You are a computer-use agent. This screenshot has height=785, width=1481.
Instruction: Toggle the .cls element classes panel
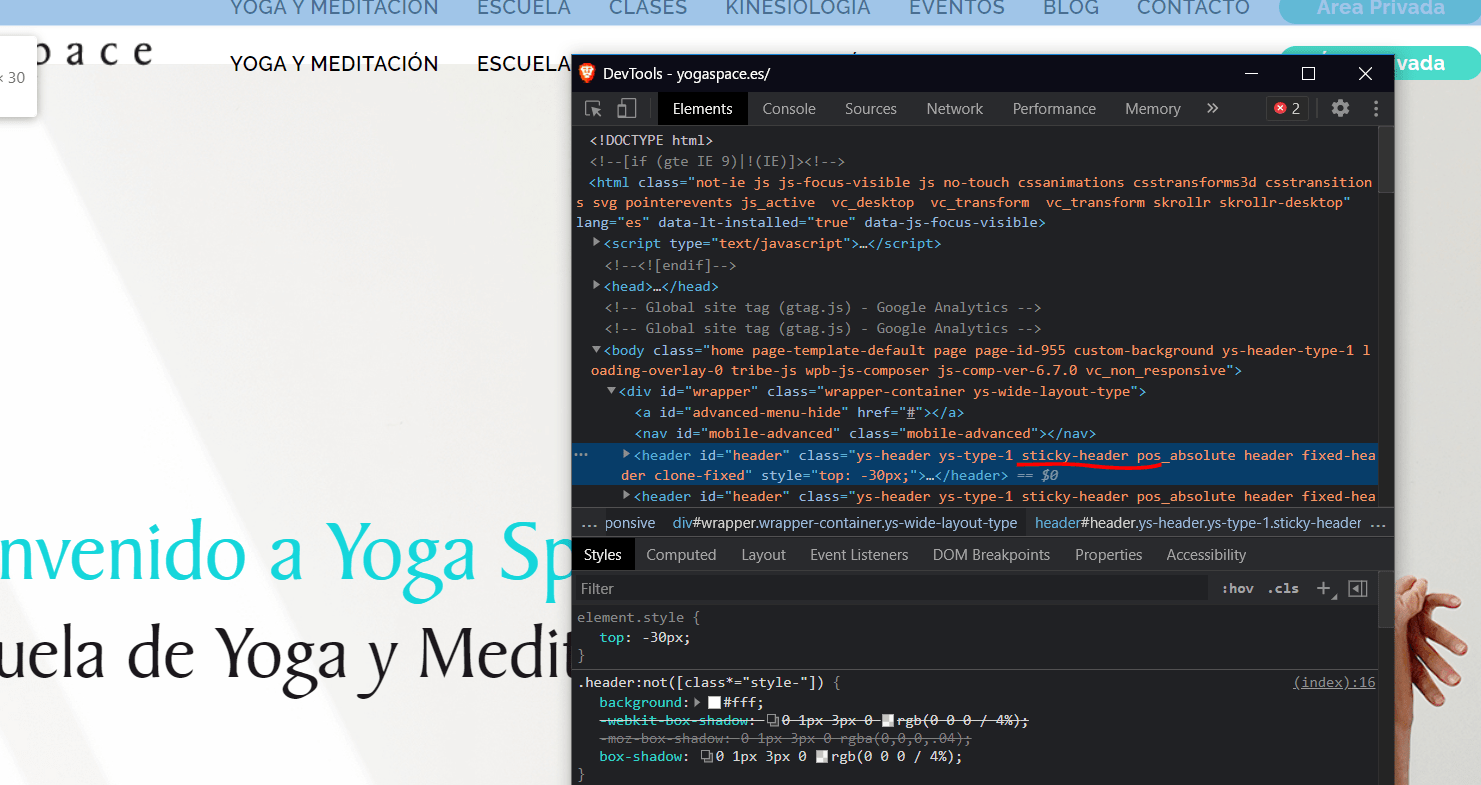(1282, 588)
